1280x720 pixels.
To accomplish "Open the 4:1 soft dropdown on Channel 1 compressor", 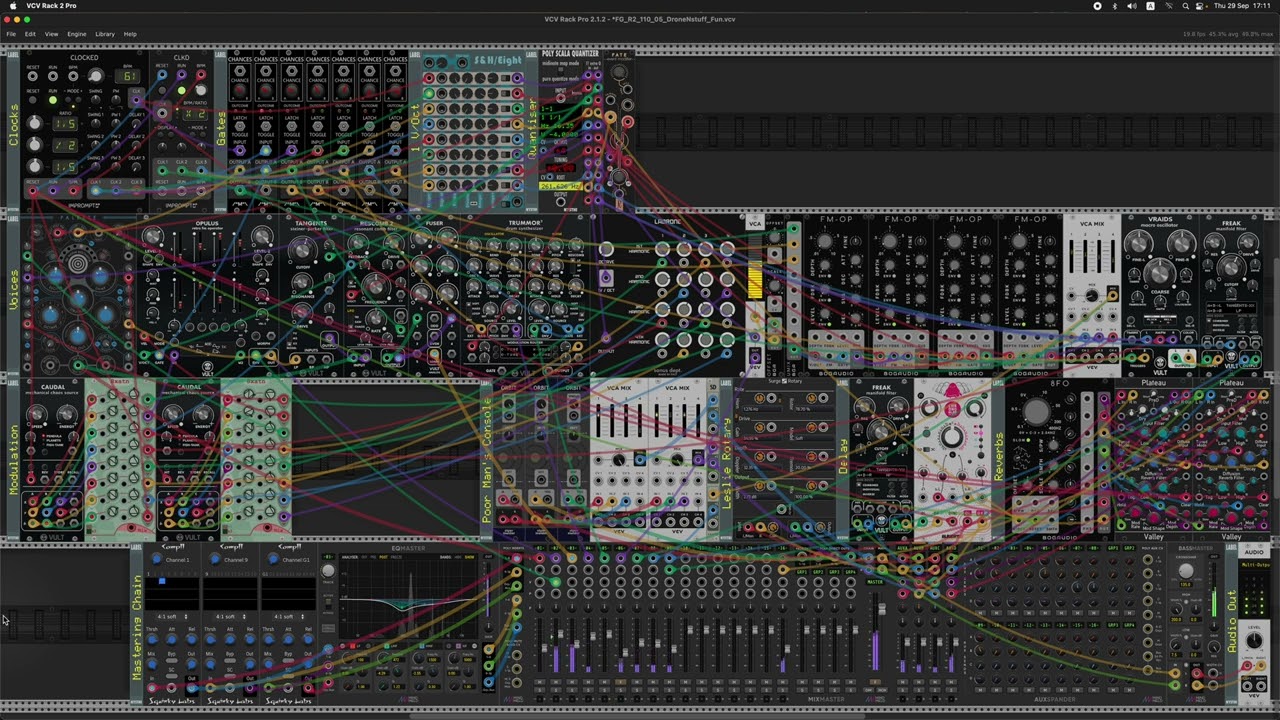I will click(x=173, y=616).
